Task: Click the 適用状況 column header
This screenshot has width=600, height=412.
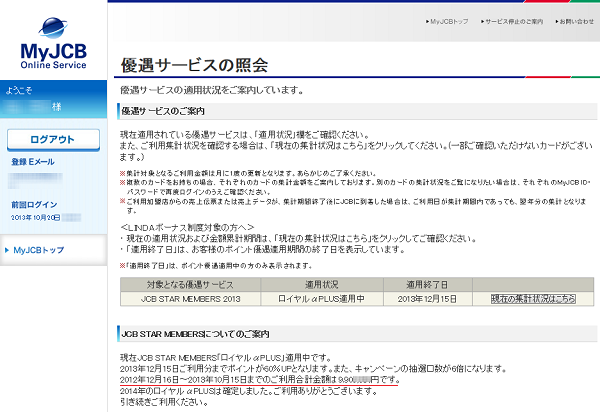Action: coord(322,285)
